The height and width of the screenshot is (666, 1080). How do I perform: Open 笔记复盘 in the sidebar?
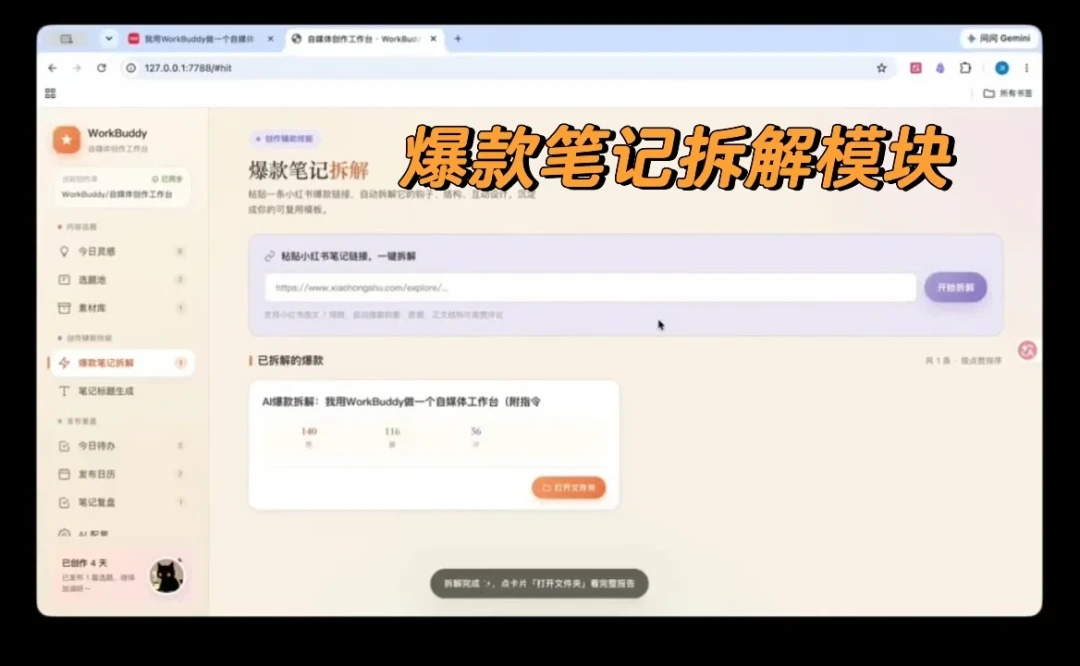122,502
